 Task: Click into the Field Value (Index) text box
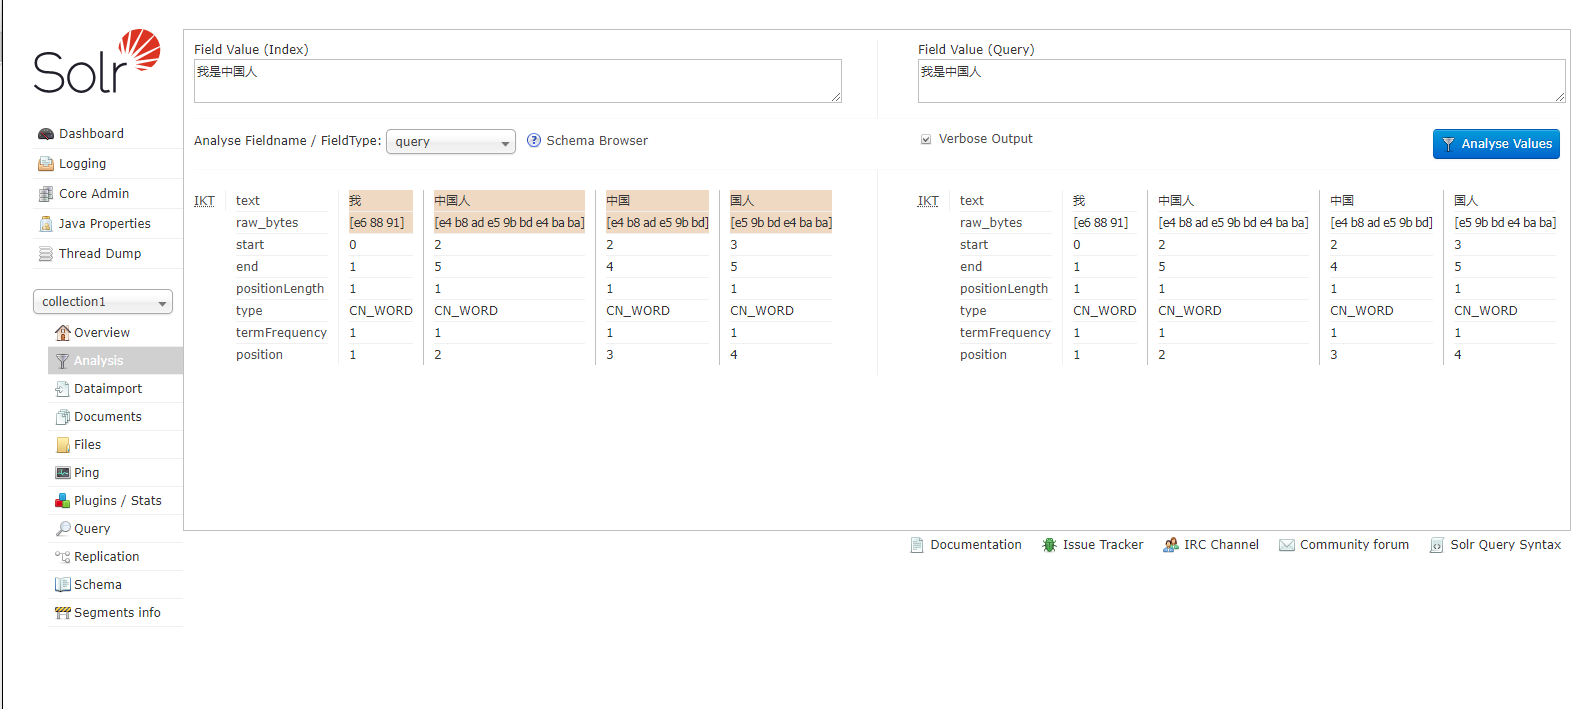[x=517, y=81]
